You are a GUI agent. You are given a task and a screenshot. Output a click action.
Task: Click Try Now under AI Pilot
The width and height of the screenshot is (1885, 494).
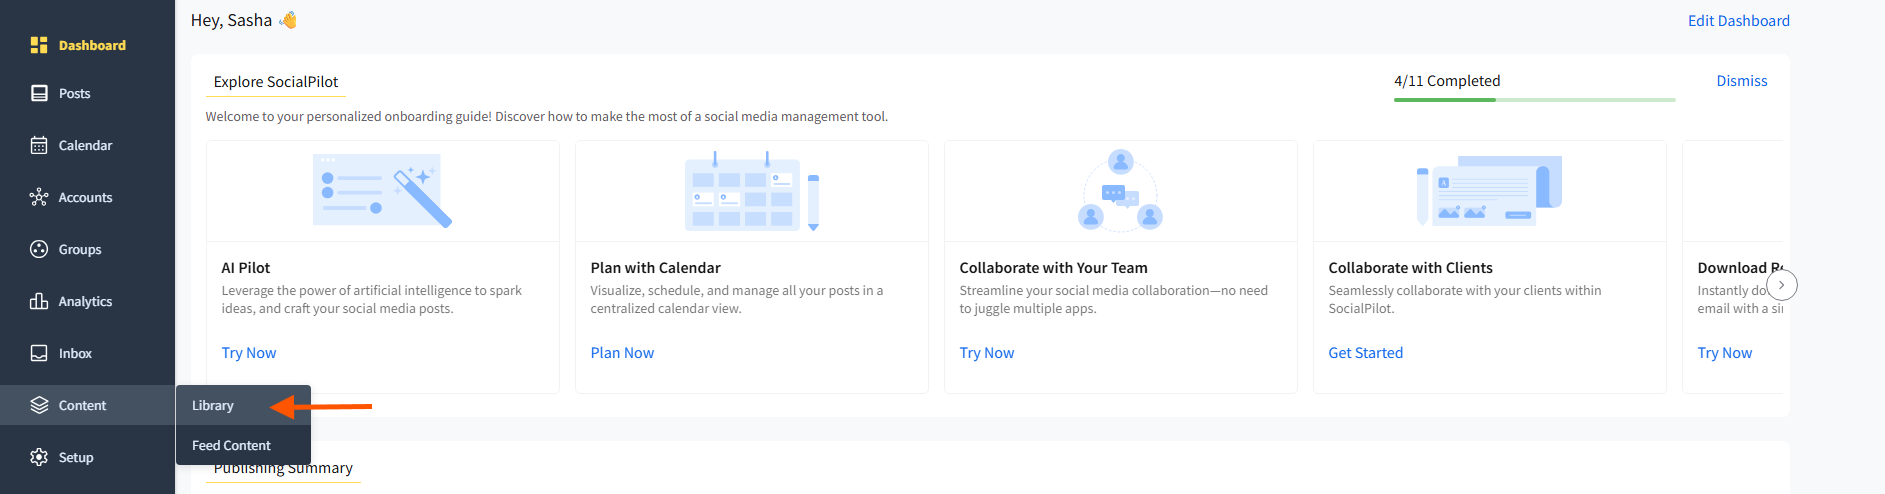249,353
